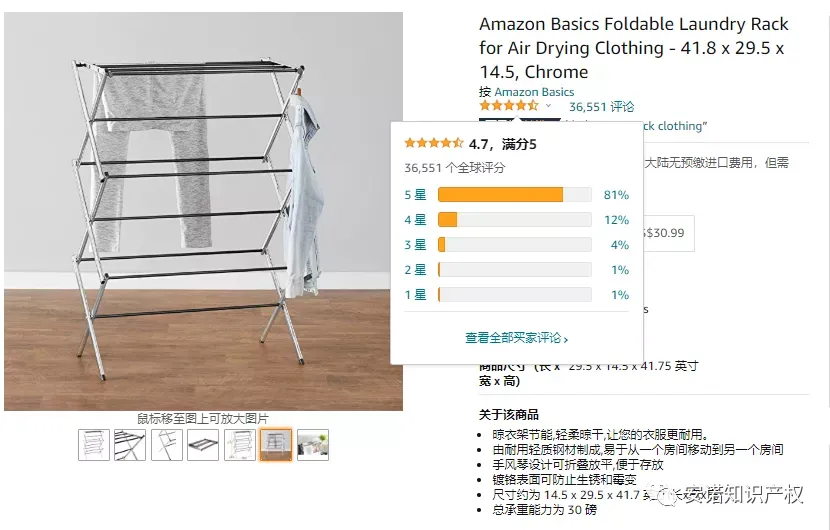
Task: Click the main drying rack product image
Action: [x=203, y=211]
